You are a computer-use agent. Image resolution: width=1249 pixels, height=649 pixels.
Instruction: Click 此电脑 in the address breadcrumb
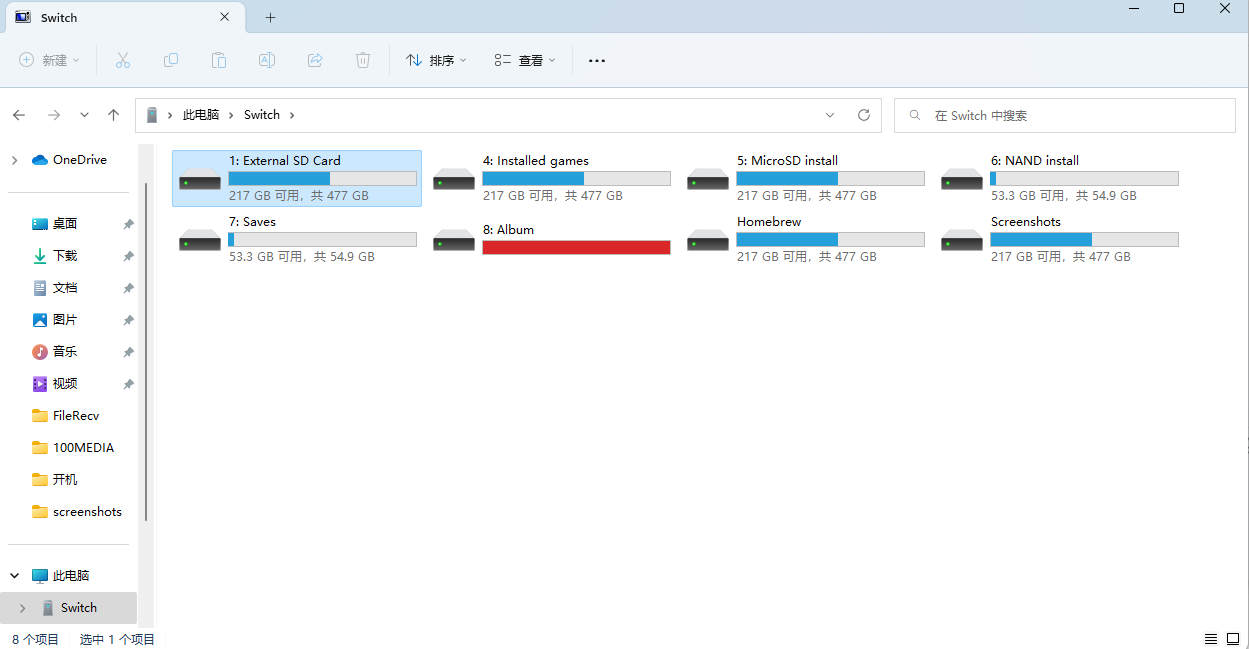(x=200, y=115)
